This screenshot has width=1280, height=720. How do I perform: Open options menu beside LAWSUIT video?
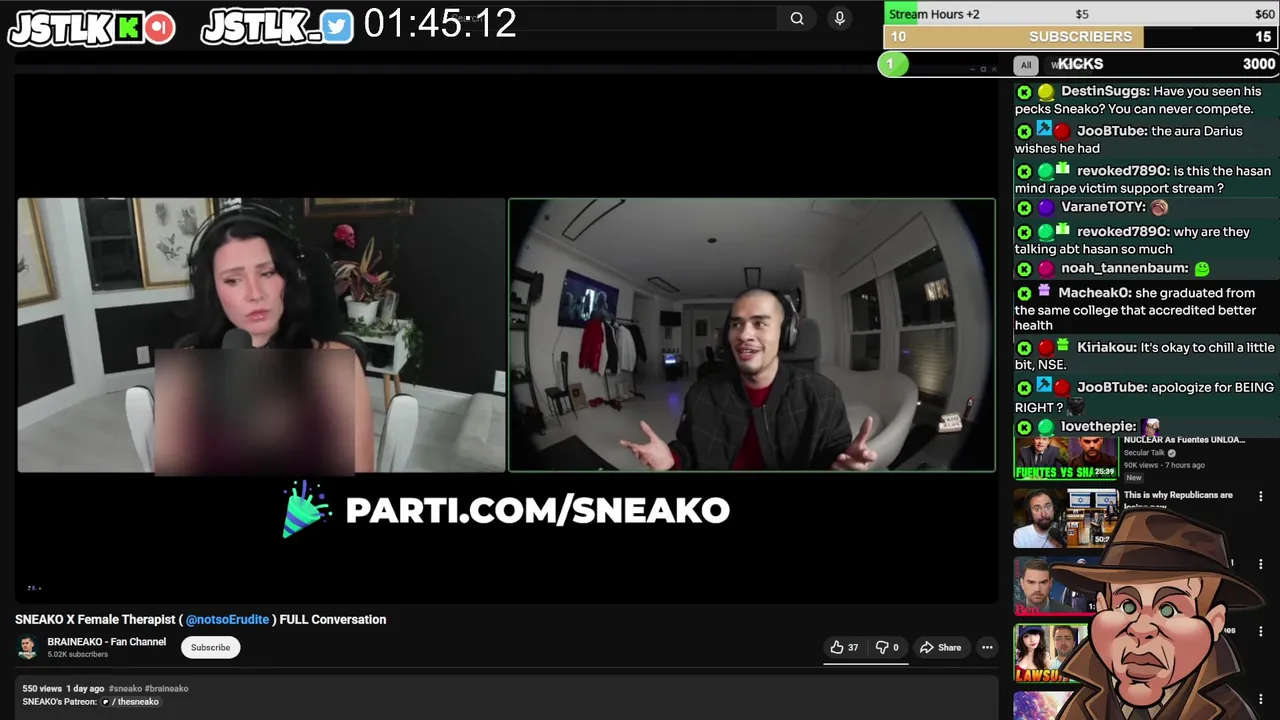[1260, 632]
